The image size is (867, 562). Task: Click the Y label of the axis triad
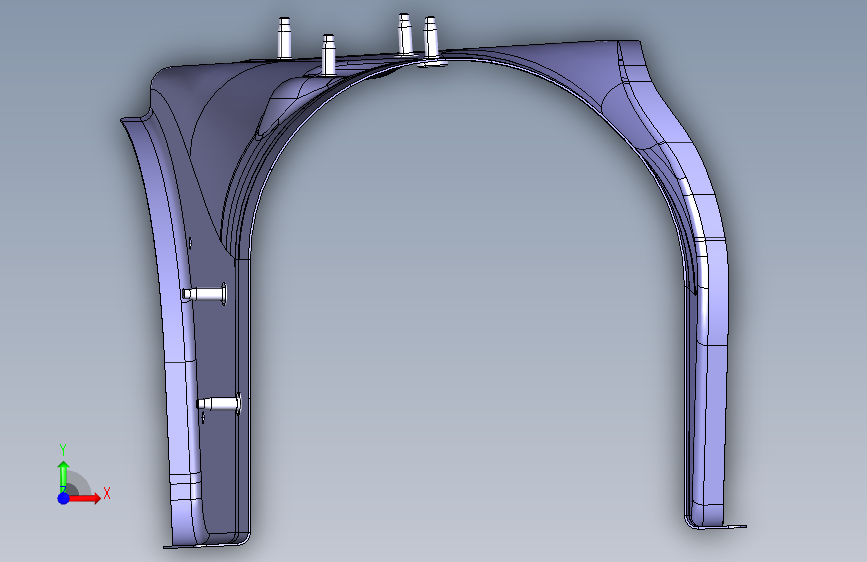click(x=63, y=450)
